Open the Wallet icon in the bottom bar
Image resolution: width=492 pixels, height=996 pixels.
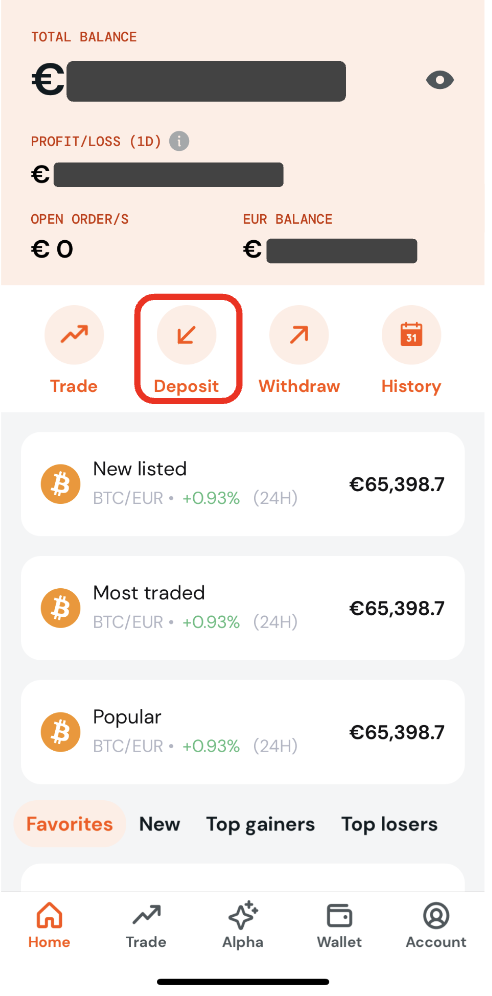[x=340, y=925]
